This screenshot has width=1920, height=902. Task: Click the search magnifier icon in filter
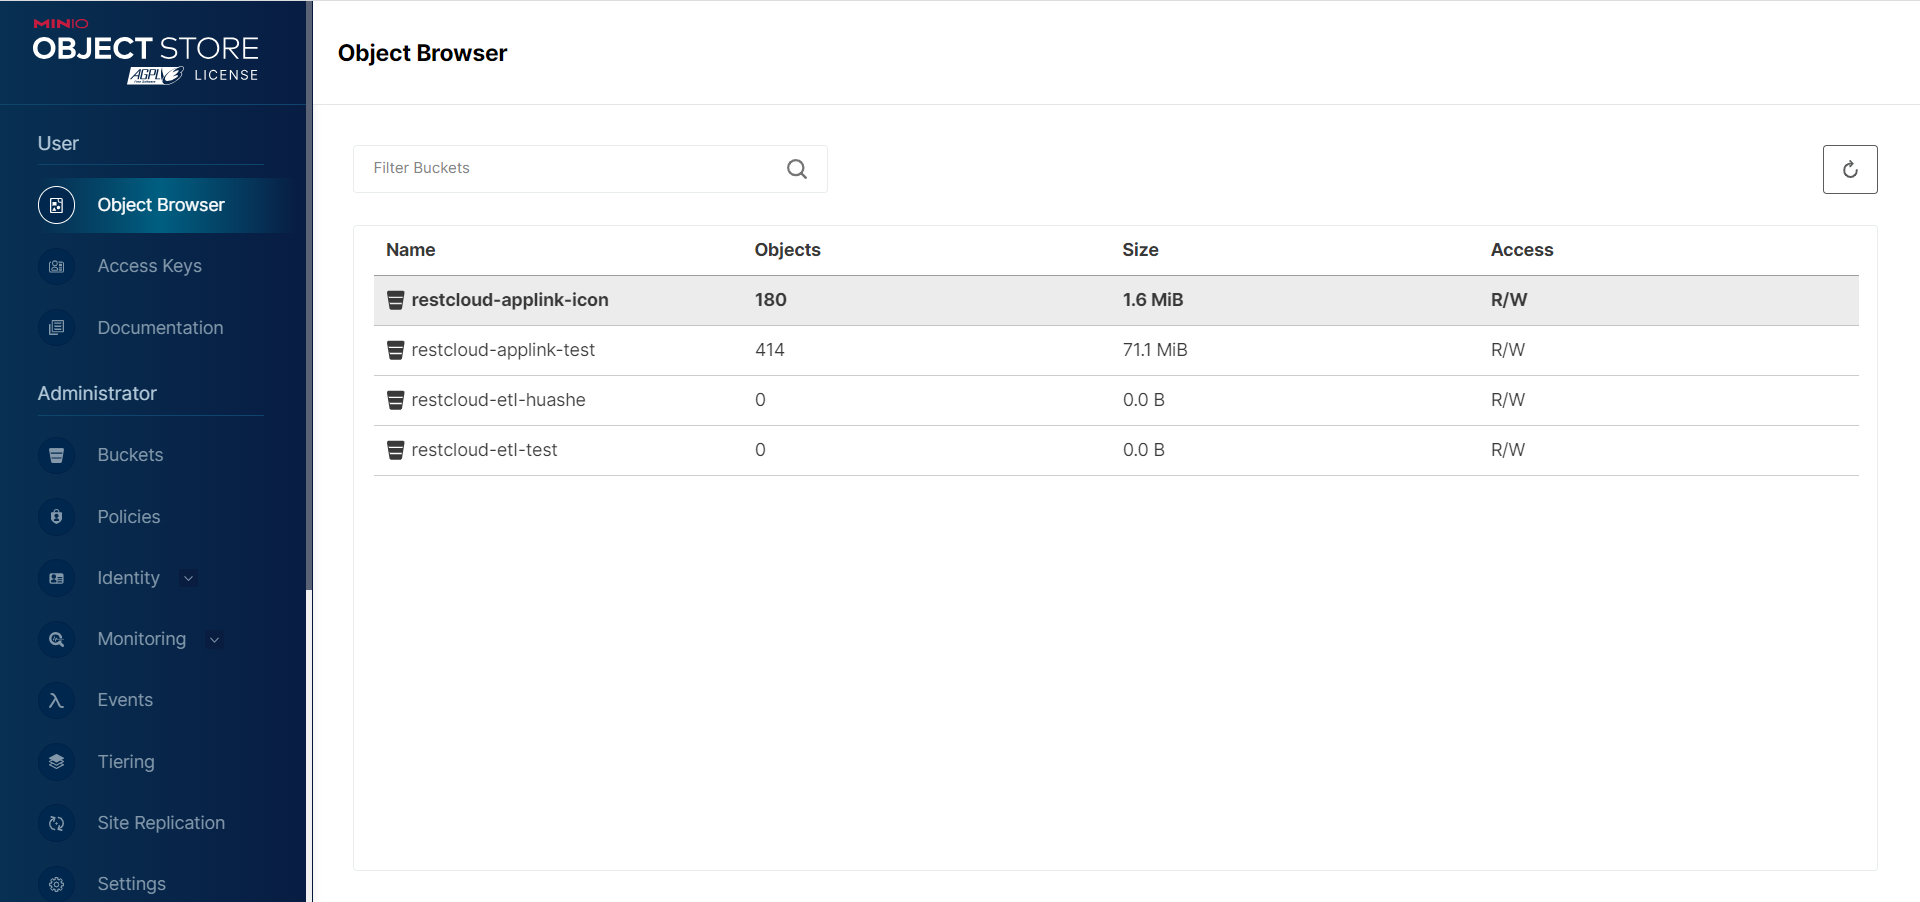click(796, 169)
